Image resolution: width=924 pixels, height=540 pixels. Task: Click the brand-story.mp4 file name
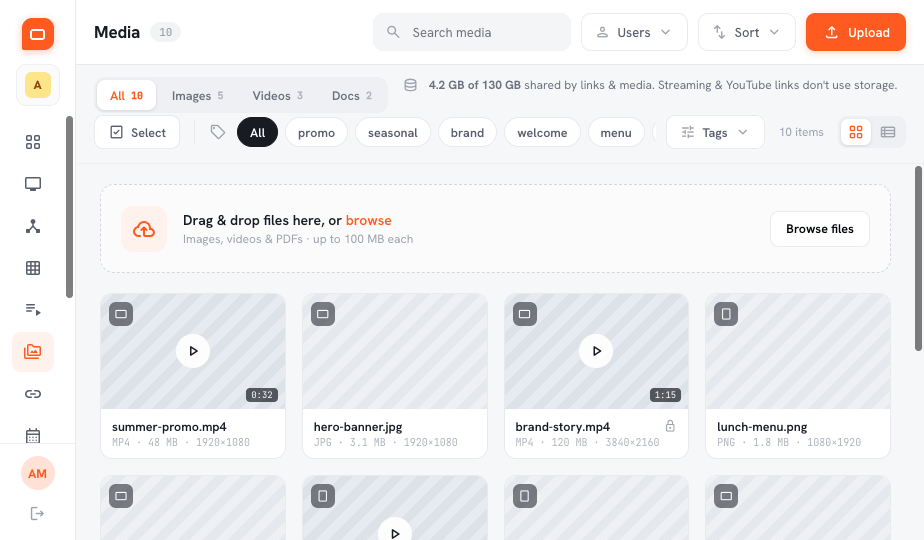click(563, 427)
